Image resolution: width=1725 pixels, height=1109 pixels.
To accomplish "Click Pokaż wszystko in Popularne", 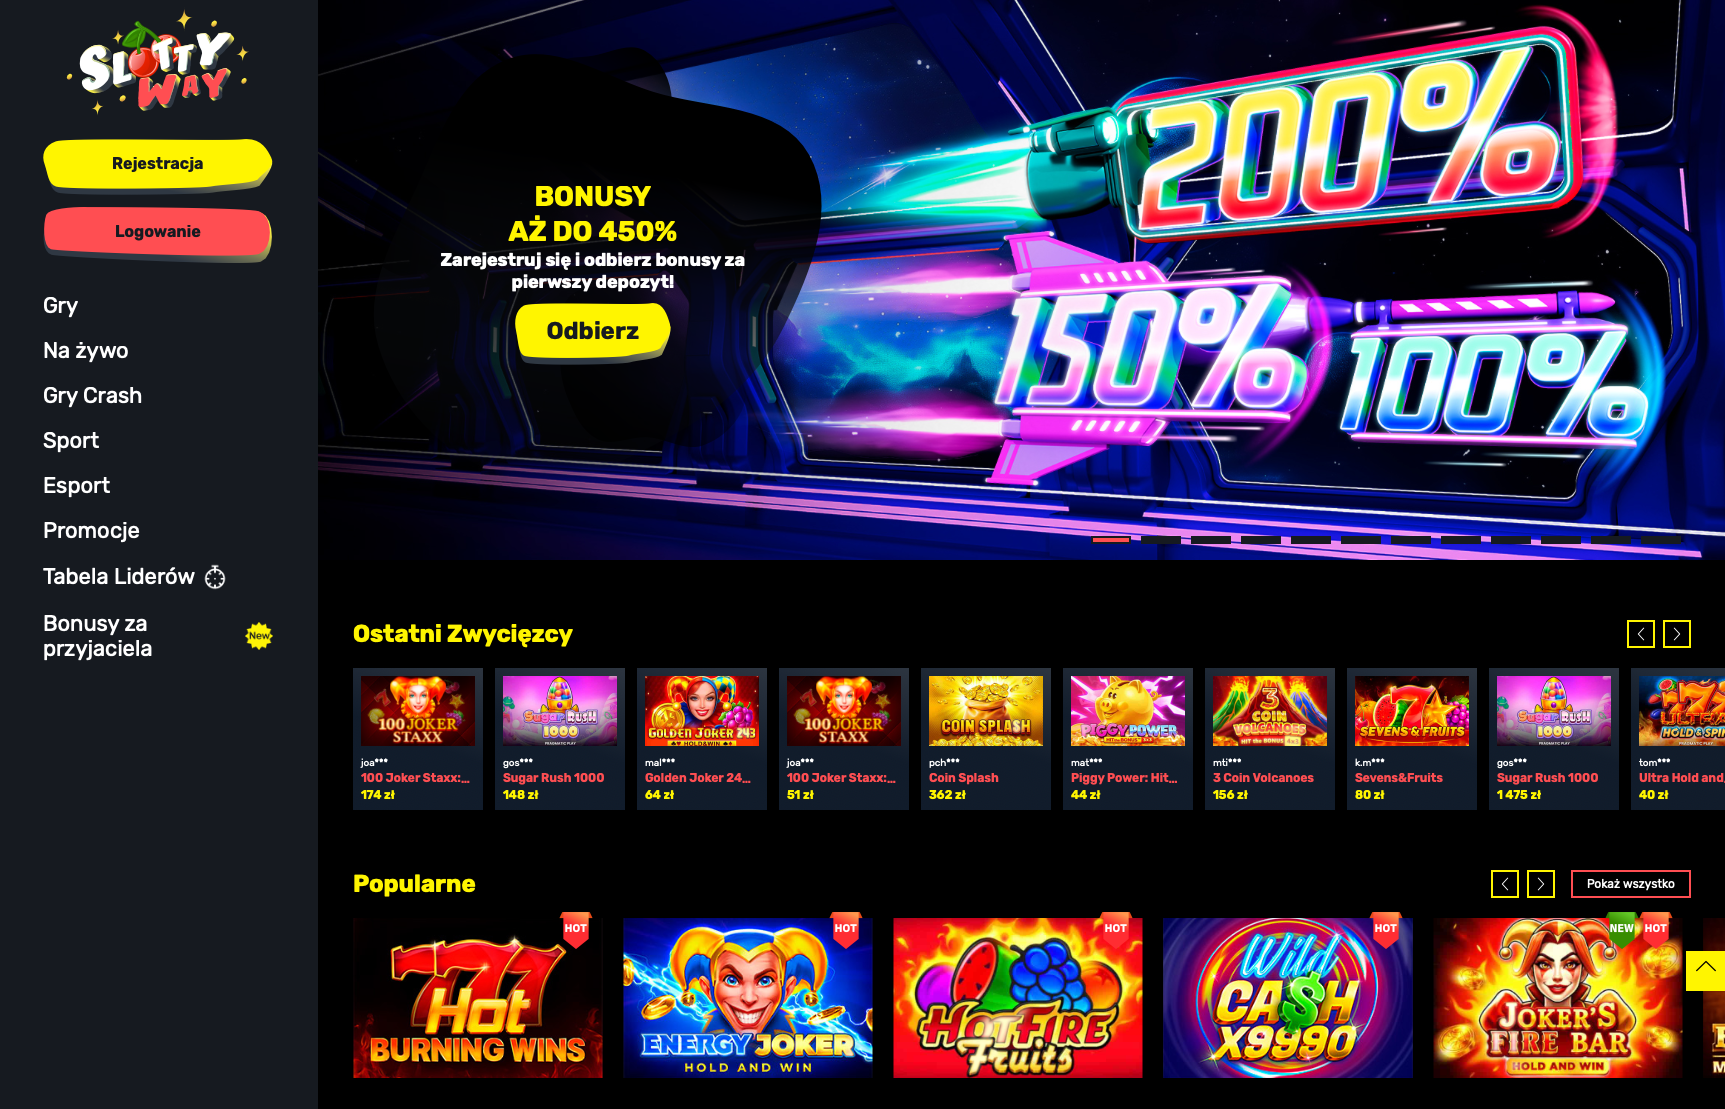I will point(1631,884).
